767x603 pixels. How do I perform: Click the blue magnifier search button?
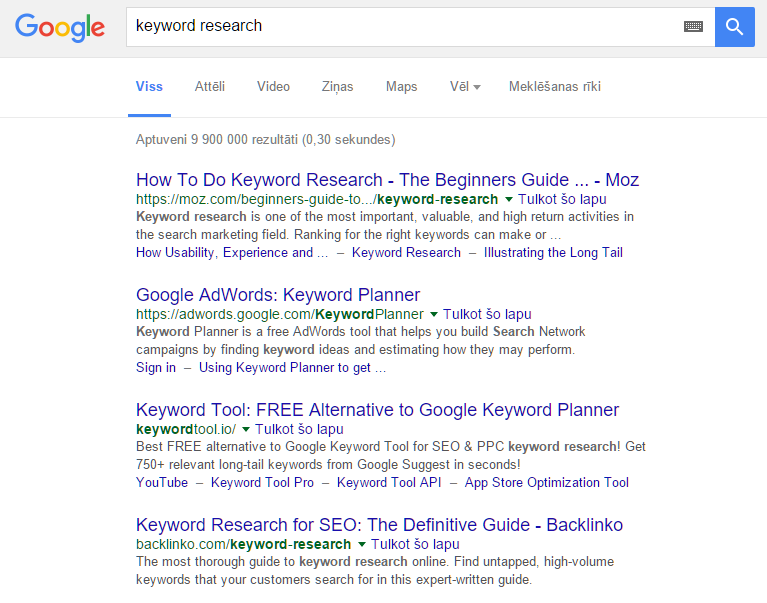pos(734,27)
